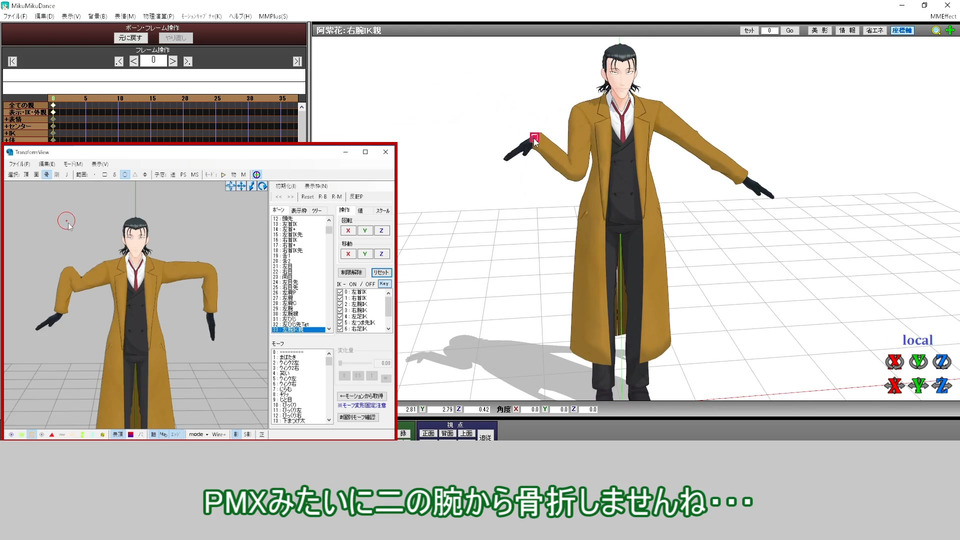This screenshot has height=540, width=960.
Task: Click the colored circle icon in TransformView toolbar
Action: pyautogui.click(x=257, y=174)
